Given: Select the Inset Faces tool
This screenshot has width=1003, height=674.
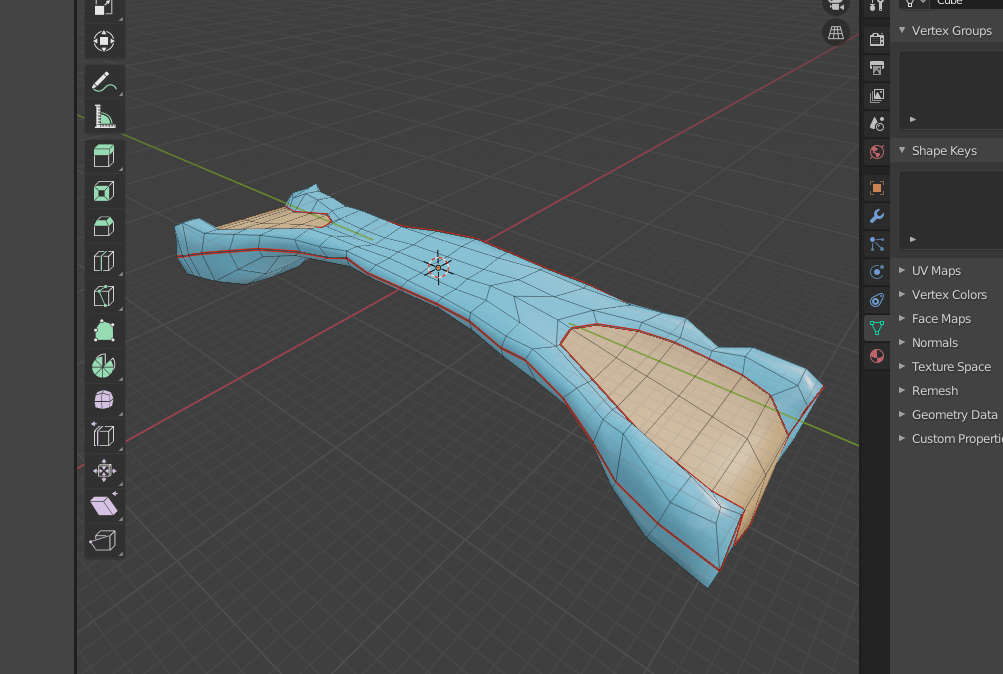Looking at the screenshot, I should tap(104, 191).
